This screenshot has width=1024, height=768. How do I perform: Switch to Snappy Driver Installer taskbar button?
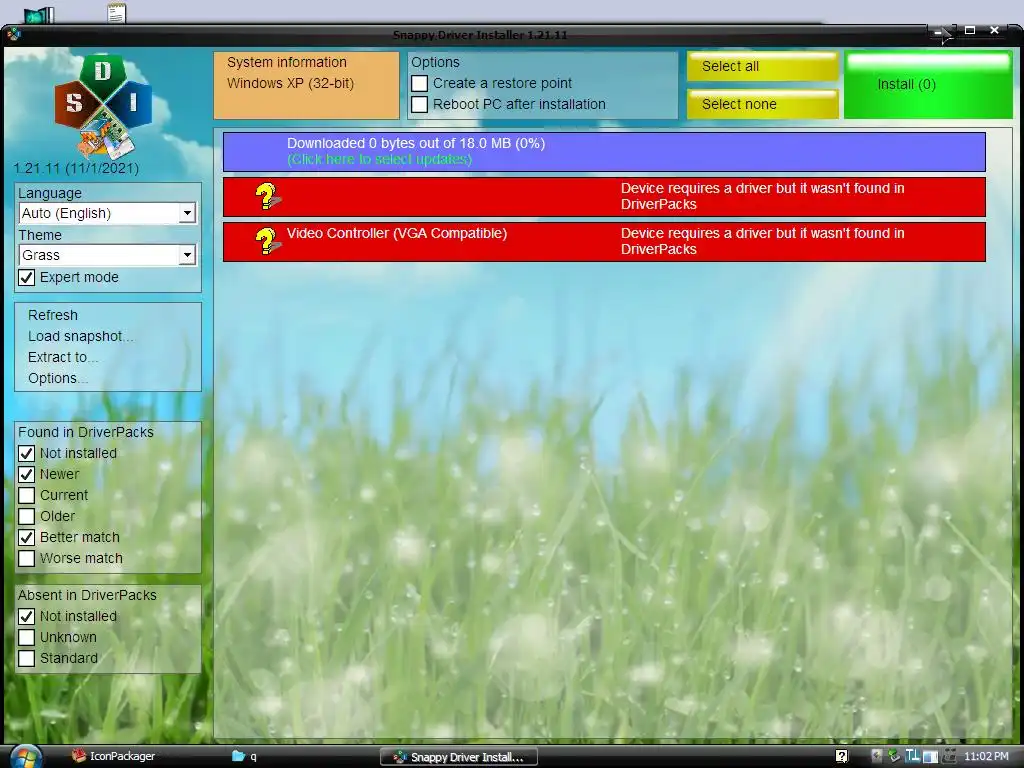(459, 757)
